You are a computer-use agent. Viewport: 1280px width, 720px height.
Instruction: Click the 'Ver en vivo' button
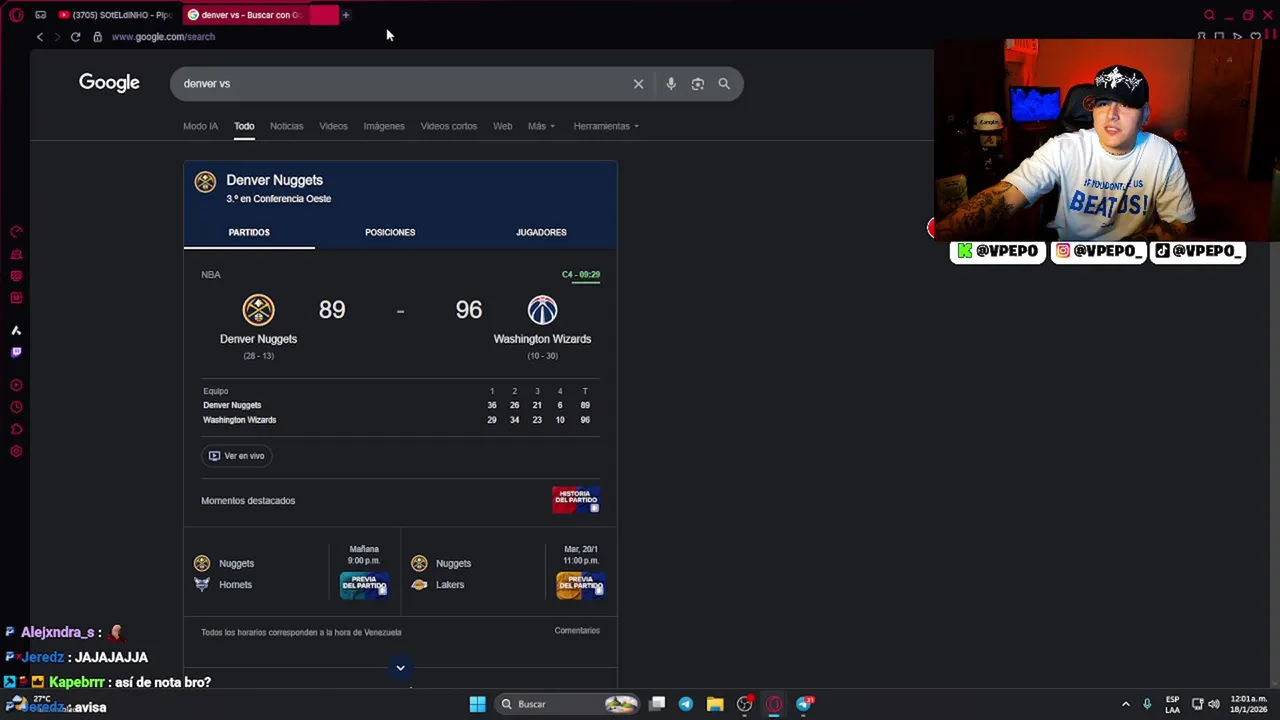(x=236, y=456)
